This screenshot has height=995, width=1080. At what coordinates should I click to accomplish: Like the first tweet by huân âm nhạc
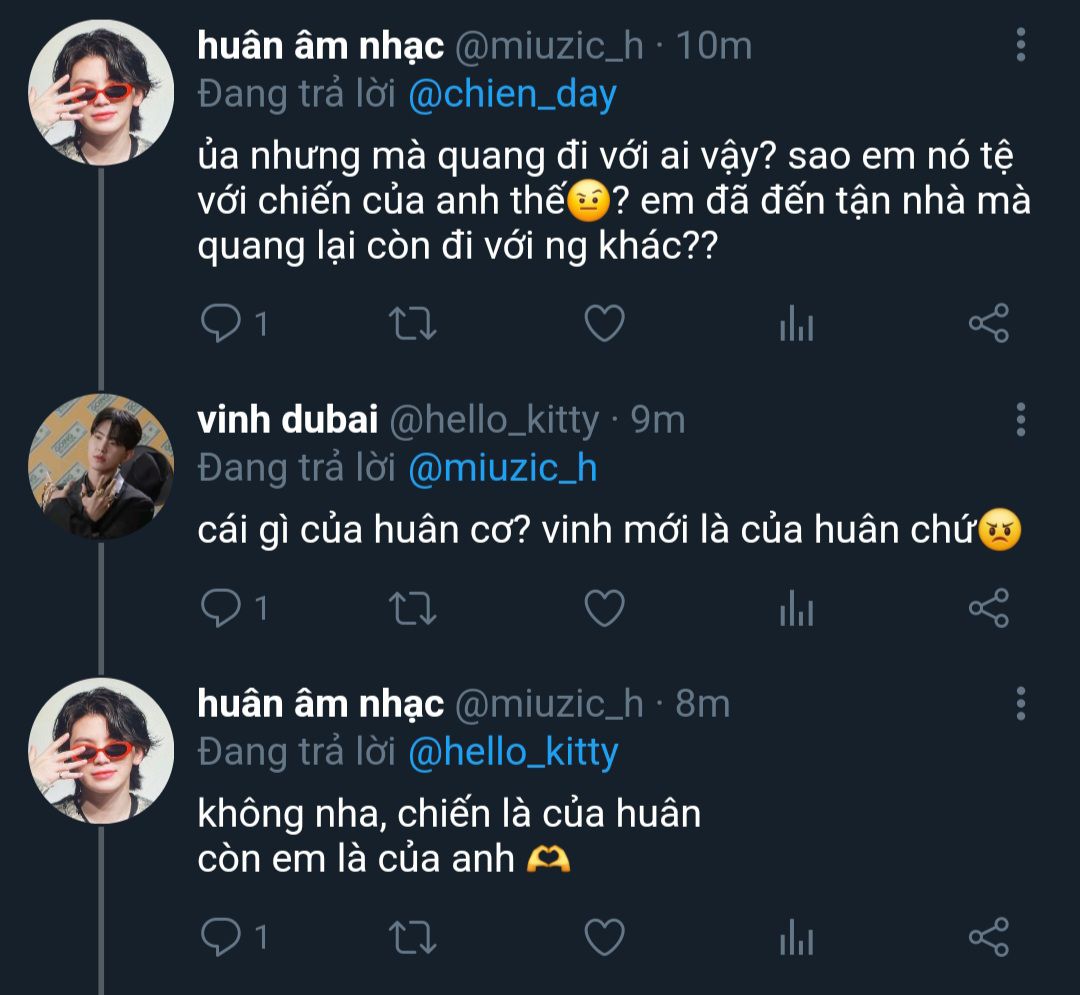604,324
